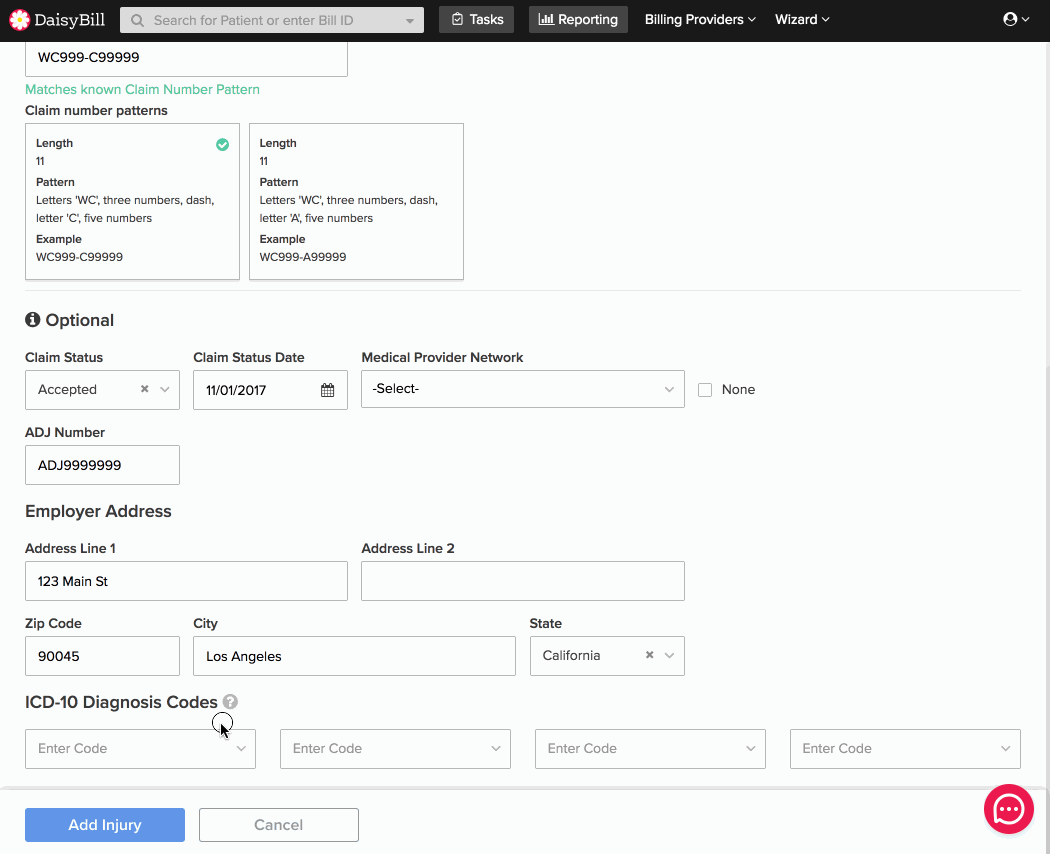The image size is (1050, 854).
Task: Click the green checkmark on first claim pattern
Action: pyautogui.click(x=222, y=145)
